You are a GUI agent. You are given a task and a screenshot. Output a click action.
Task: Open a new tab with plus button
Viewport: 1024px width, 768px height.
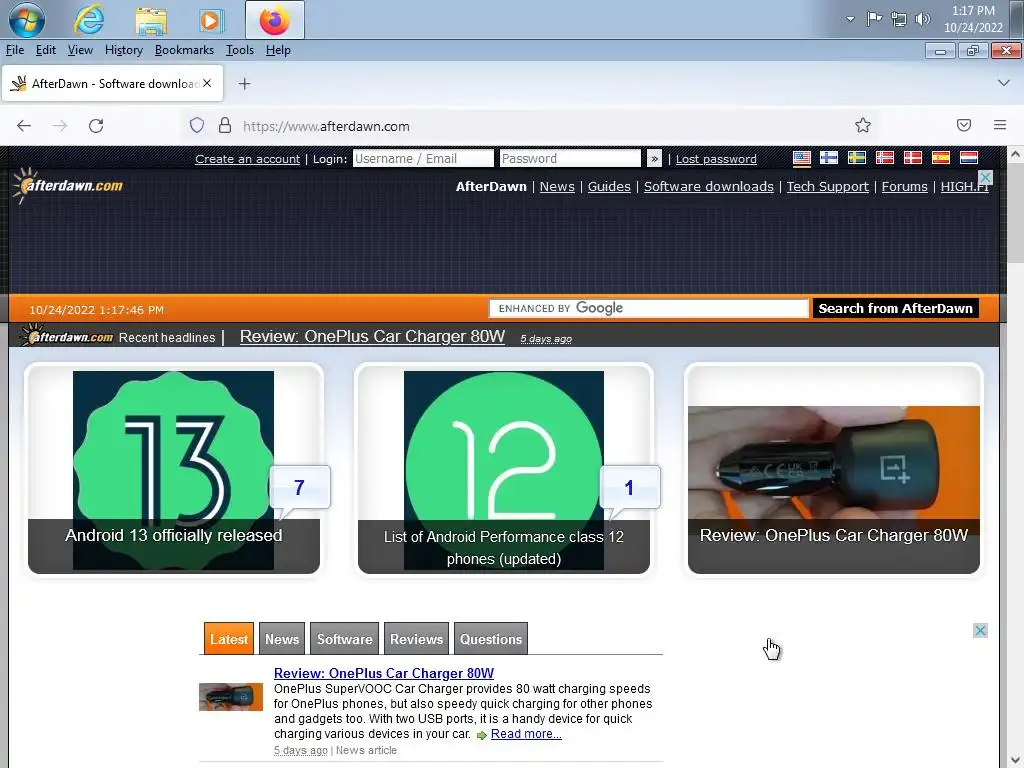[x=244, y=84]
